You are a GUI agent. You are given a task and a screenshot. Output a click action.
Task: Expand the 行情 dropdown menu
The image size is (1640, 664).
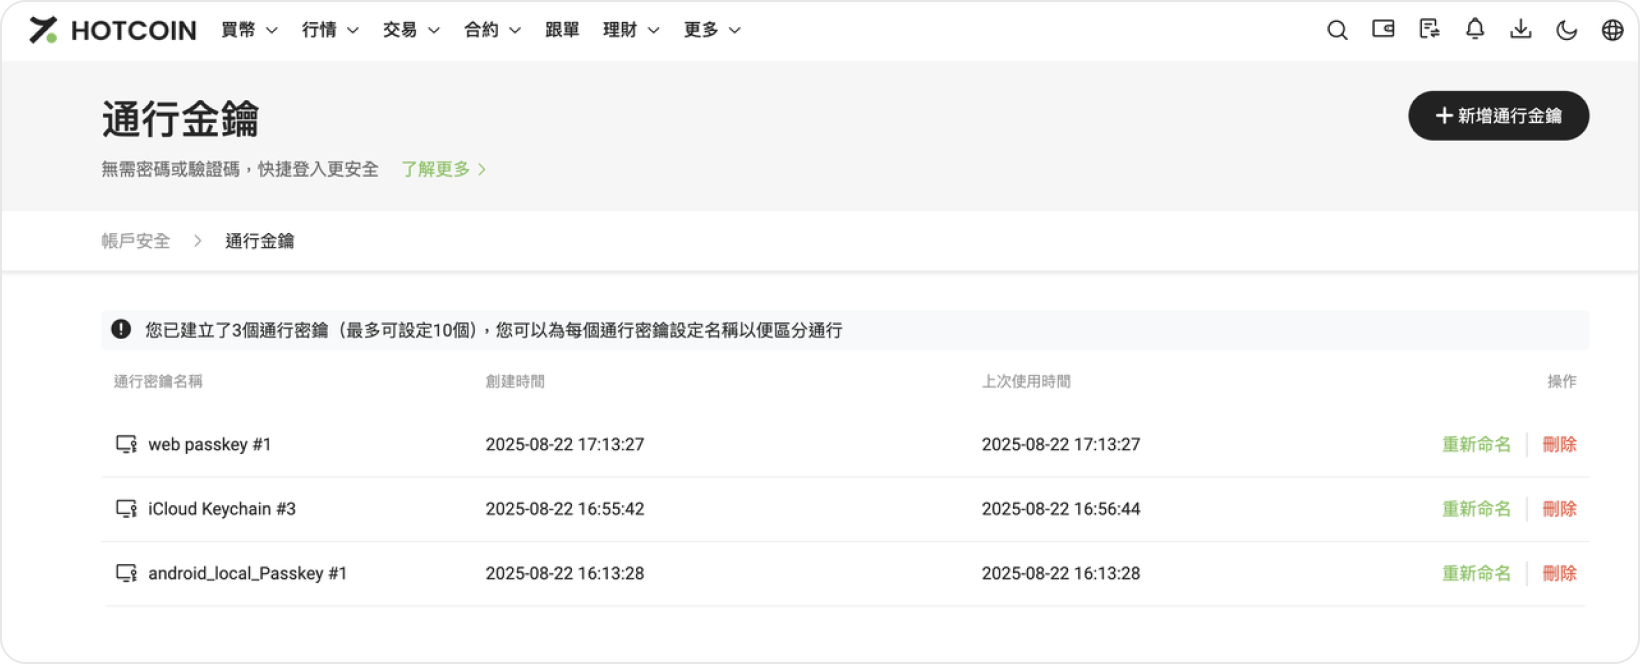[330, 30]
